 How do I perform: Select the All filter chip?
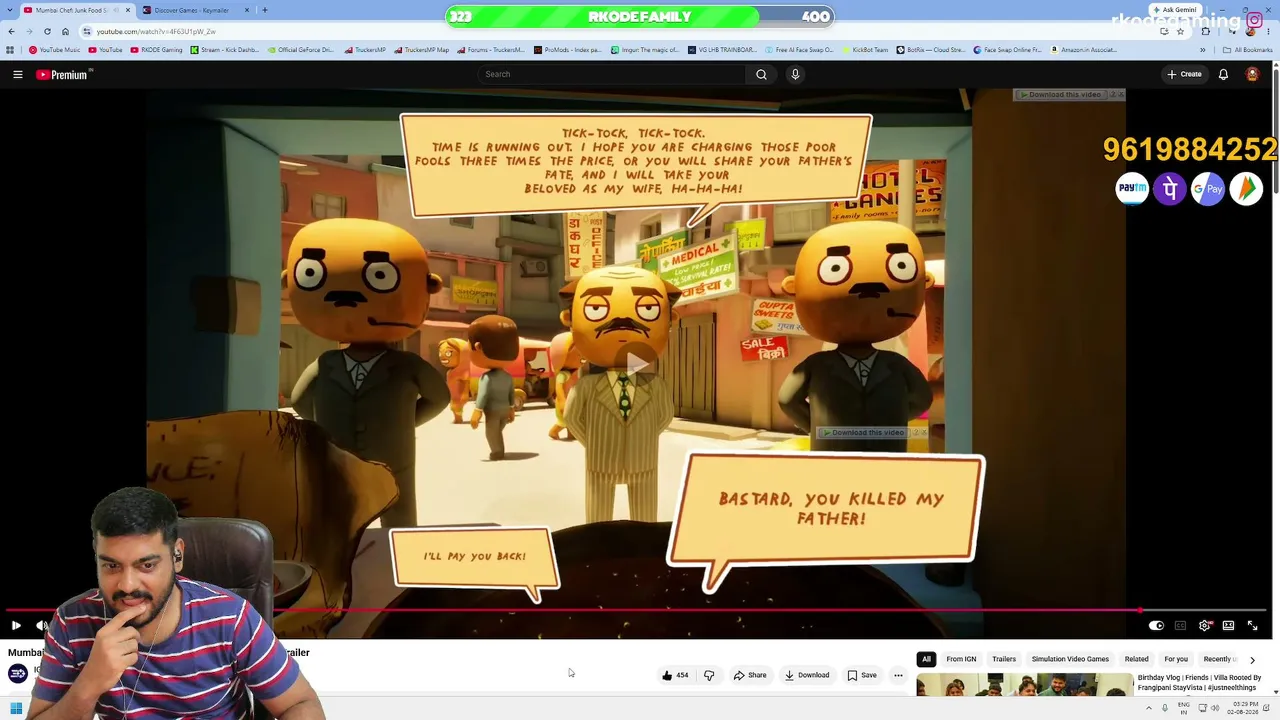(x=926, y=659)
